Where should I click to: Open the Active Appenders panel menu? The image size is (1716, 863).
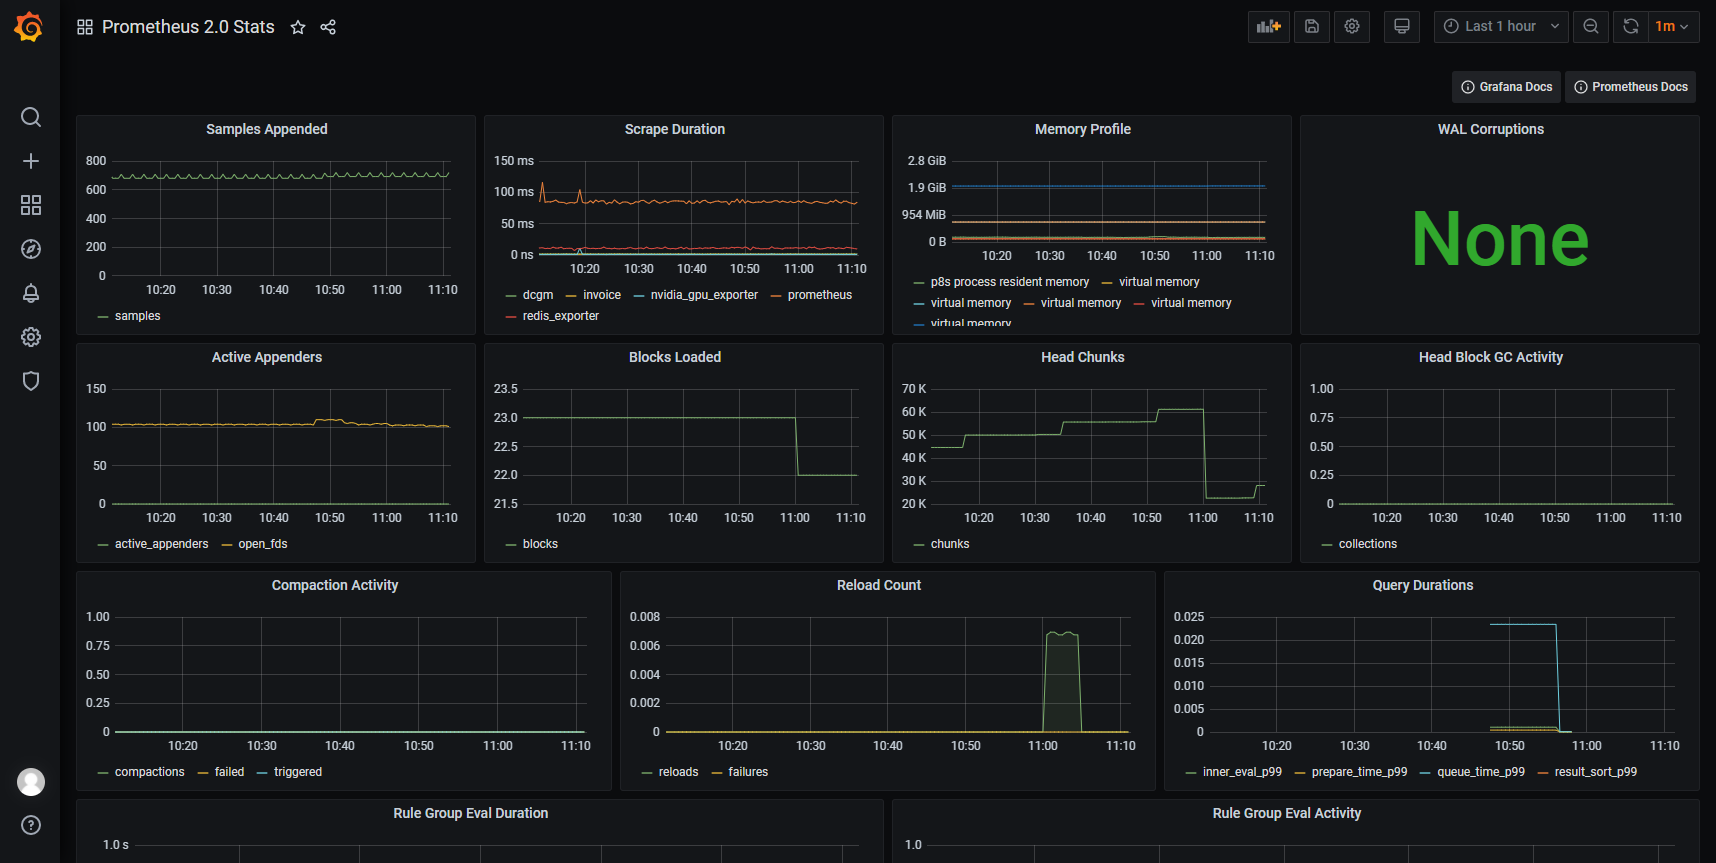(x=267, y=357)
